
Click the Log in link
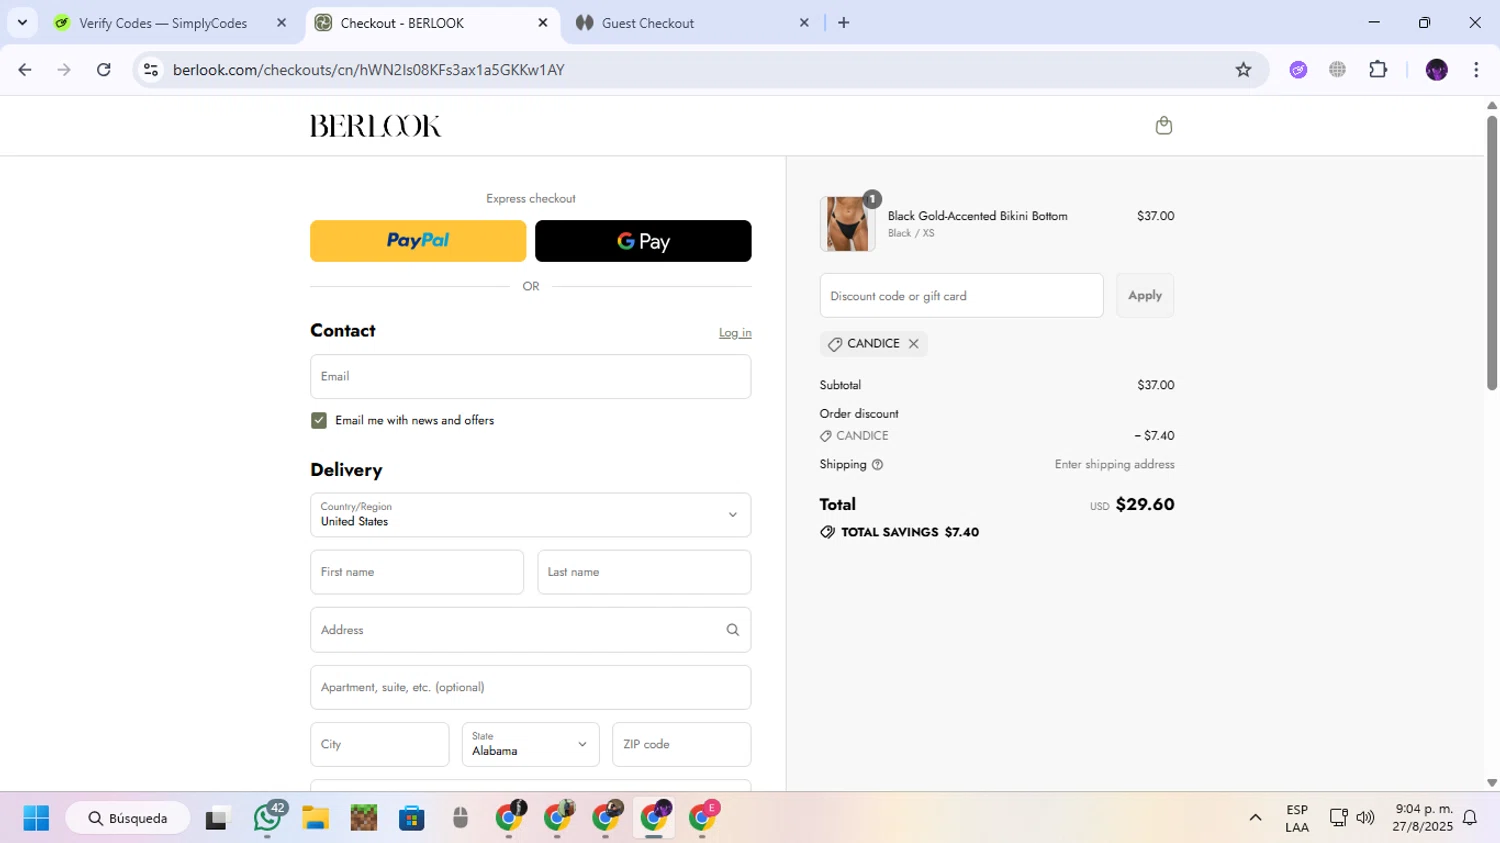[735, 333]
